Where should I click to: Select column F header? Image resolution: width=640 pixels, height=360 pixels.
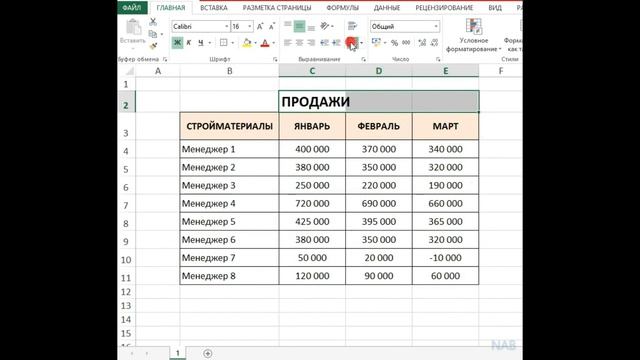click(501, 71)
